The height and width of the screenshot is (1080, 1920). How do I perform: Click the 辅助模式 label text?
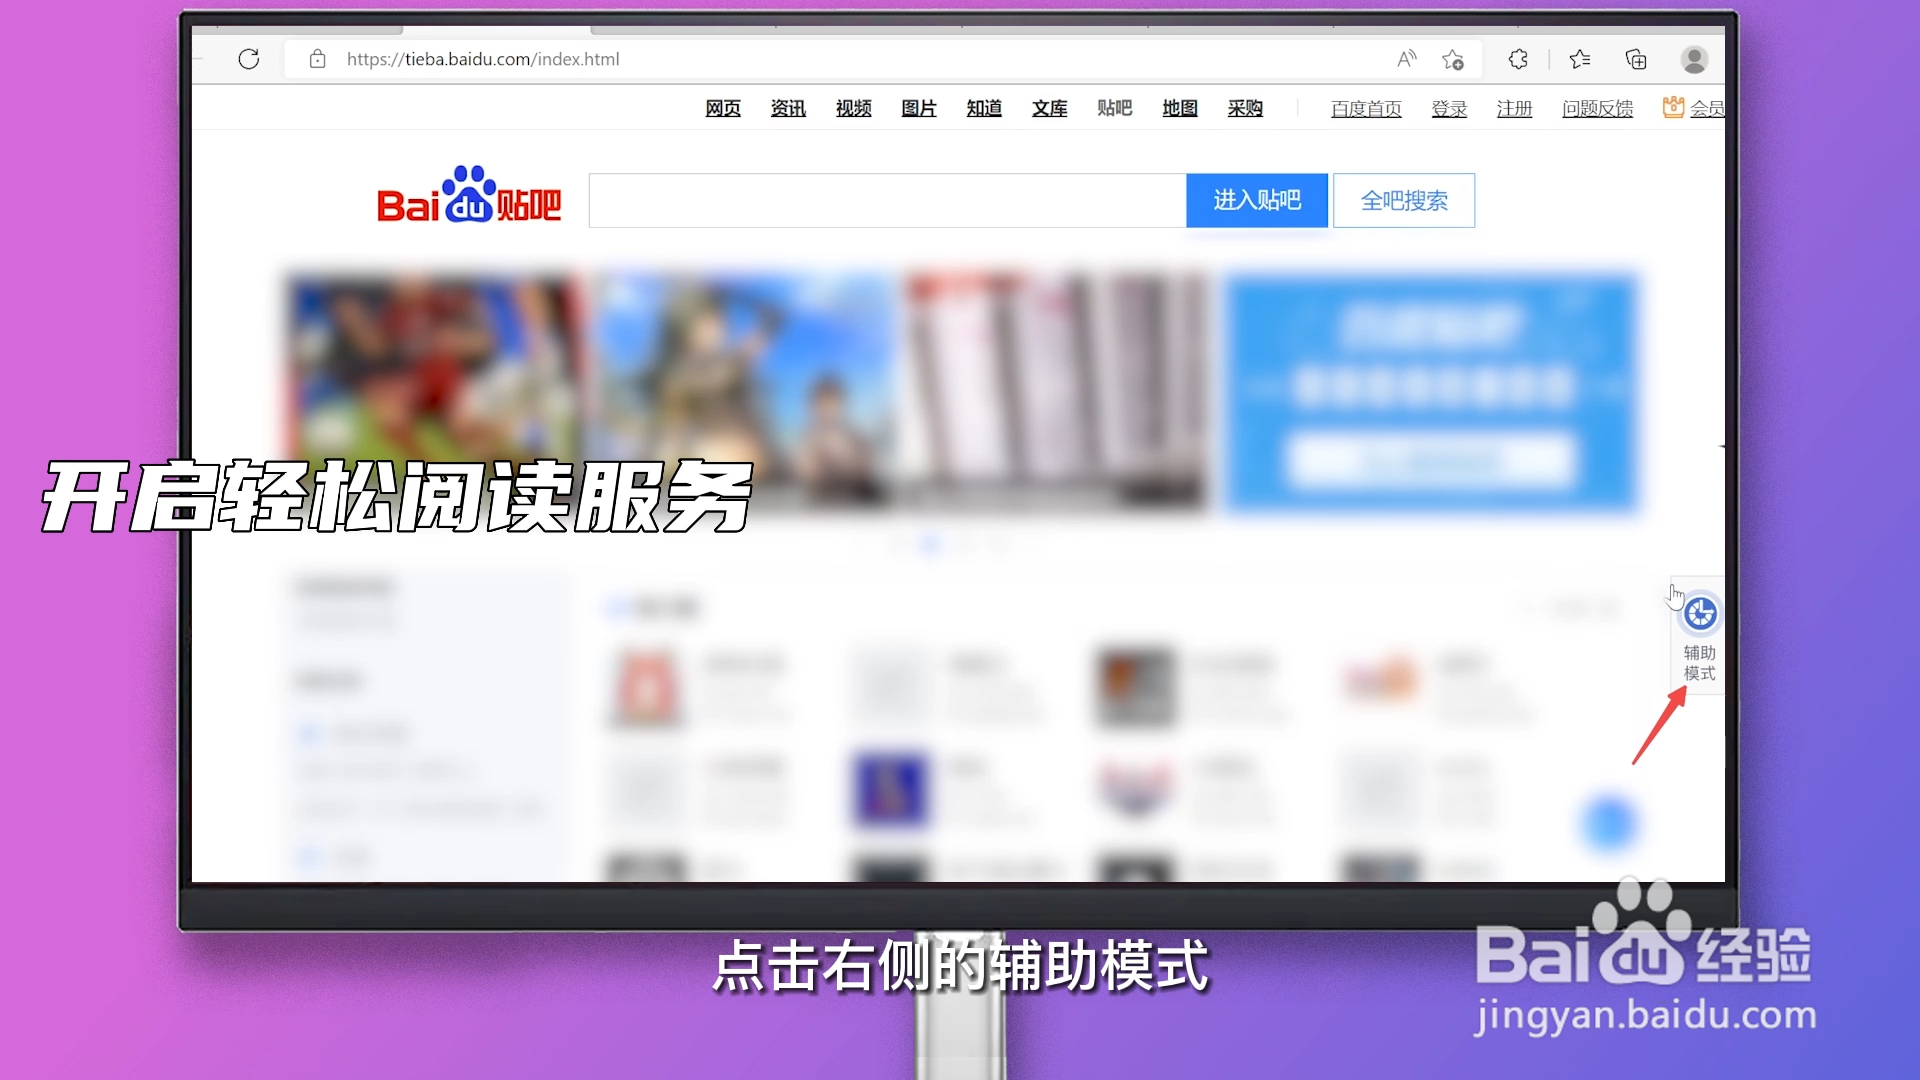point(1699,663)
